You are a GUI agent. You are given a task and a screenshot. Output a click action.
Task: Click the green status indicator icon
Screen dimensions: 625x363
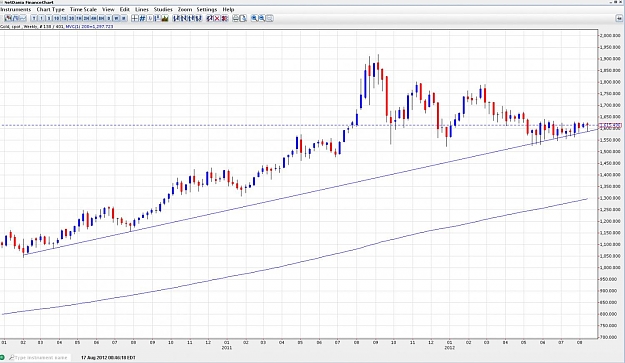click(2, 357)
